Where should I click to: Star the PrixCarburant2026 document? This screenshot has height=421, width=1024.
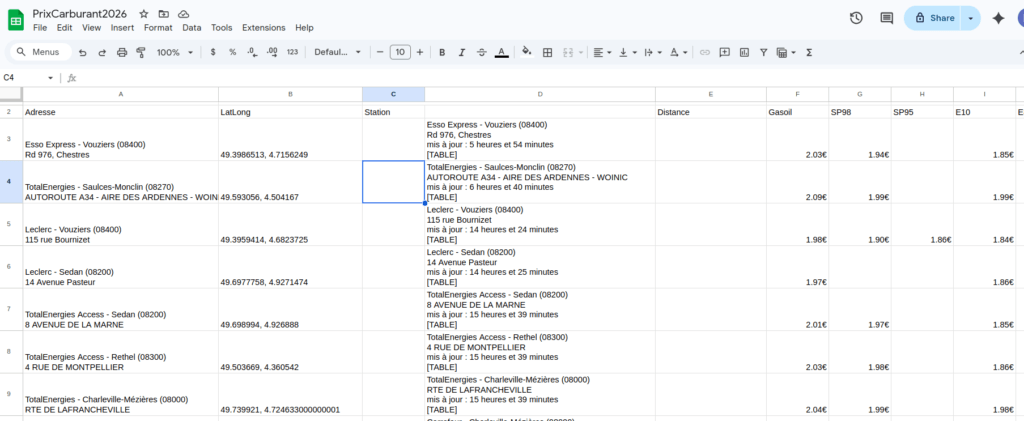[x=144, y=14]
